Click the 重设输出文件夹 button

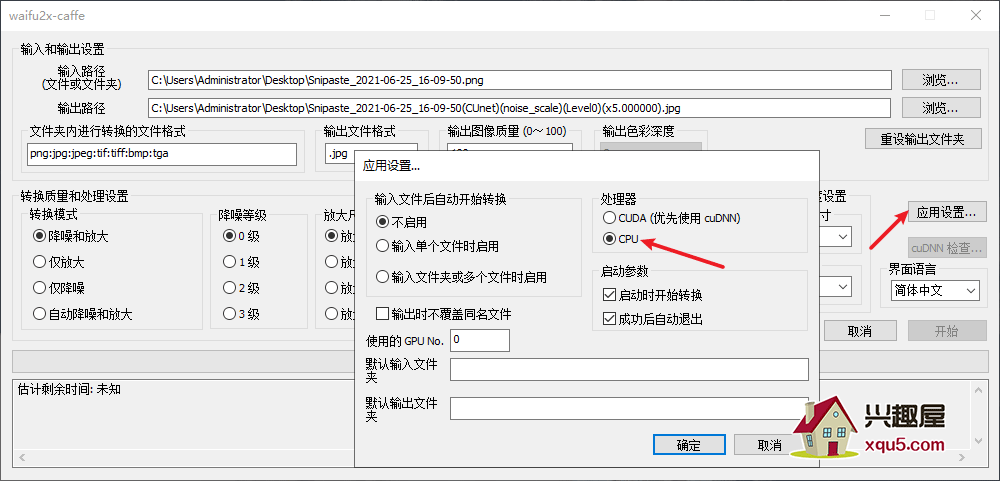923,138
